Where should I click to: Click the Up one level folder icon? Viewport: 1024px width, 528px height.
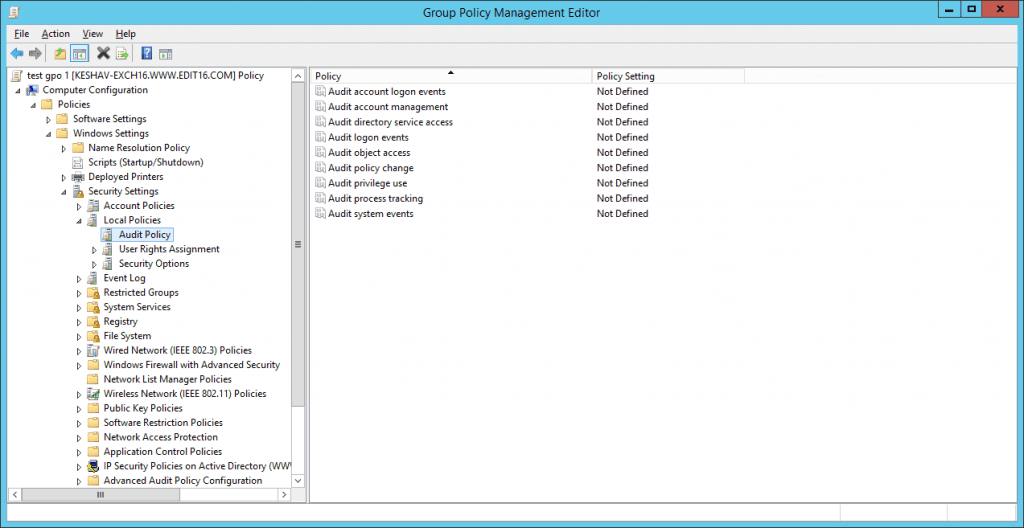click(60, 54)
